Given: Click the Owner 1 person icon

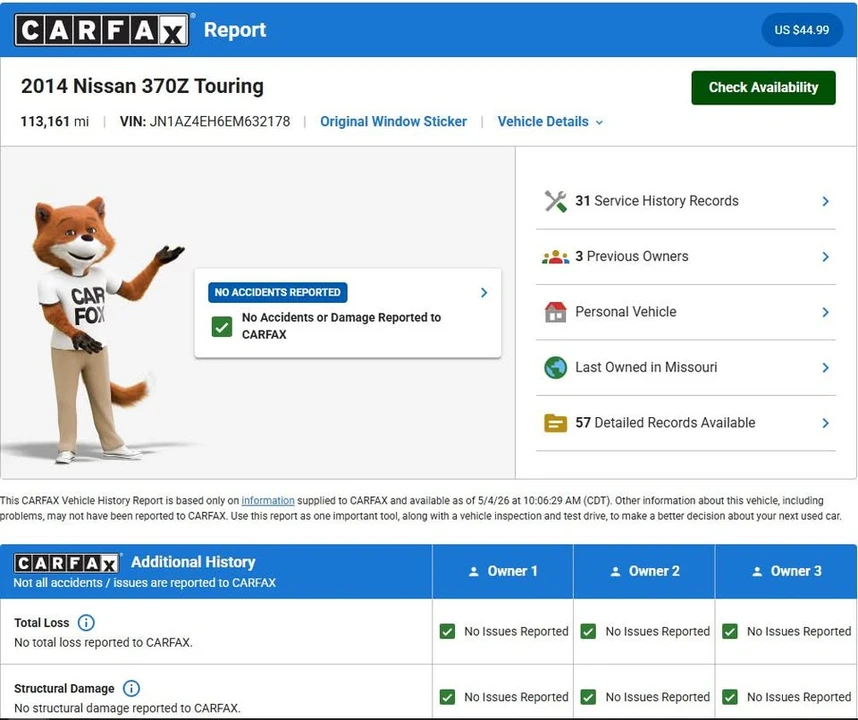Looking at the screenshot, I should [x=474, y=572].
